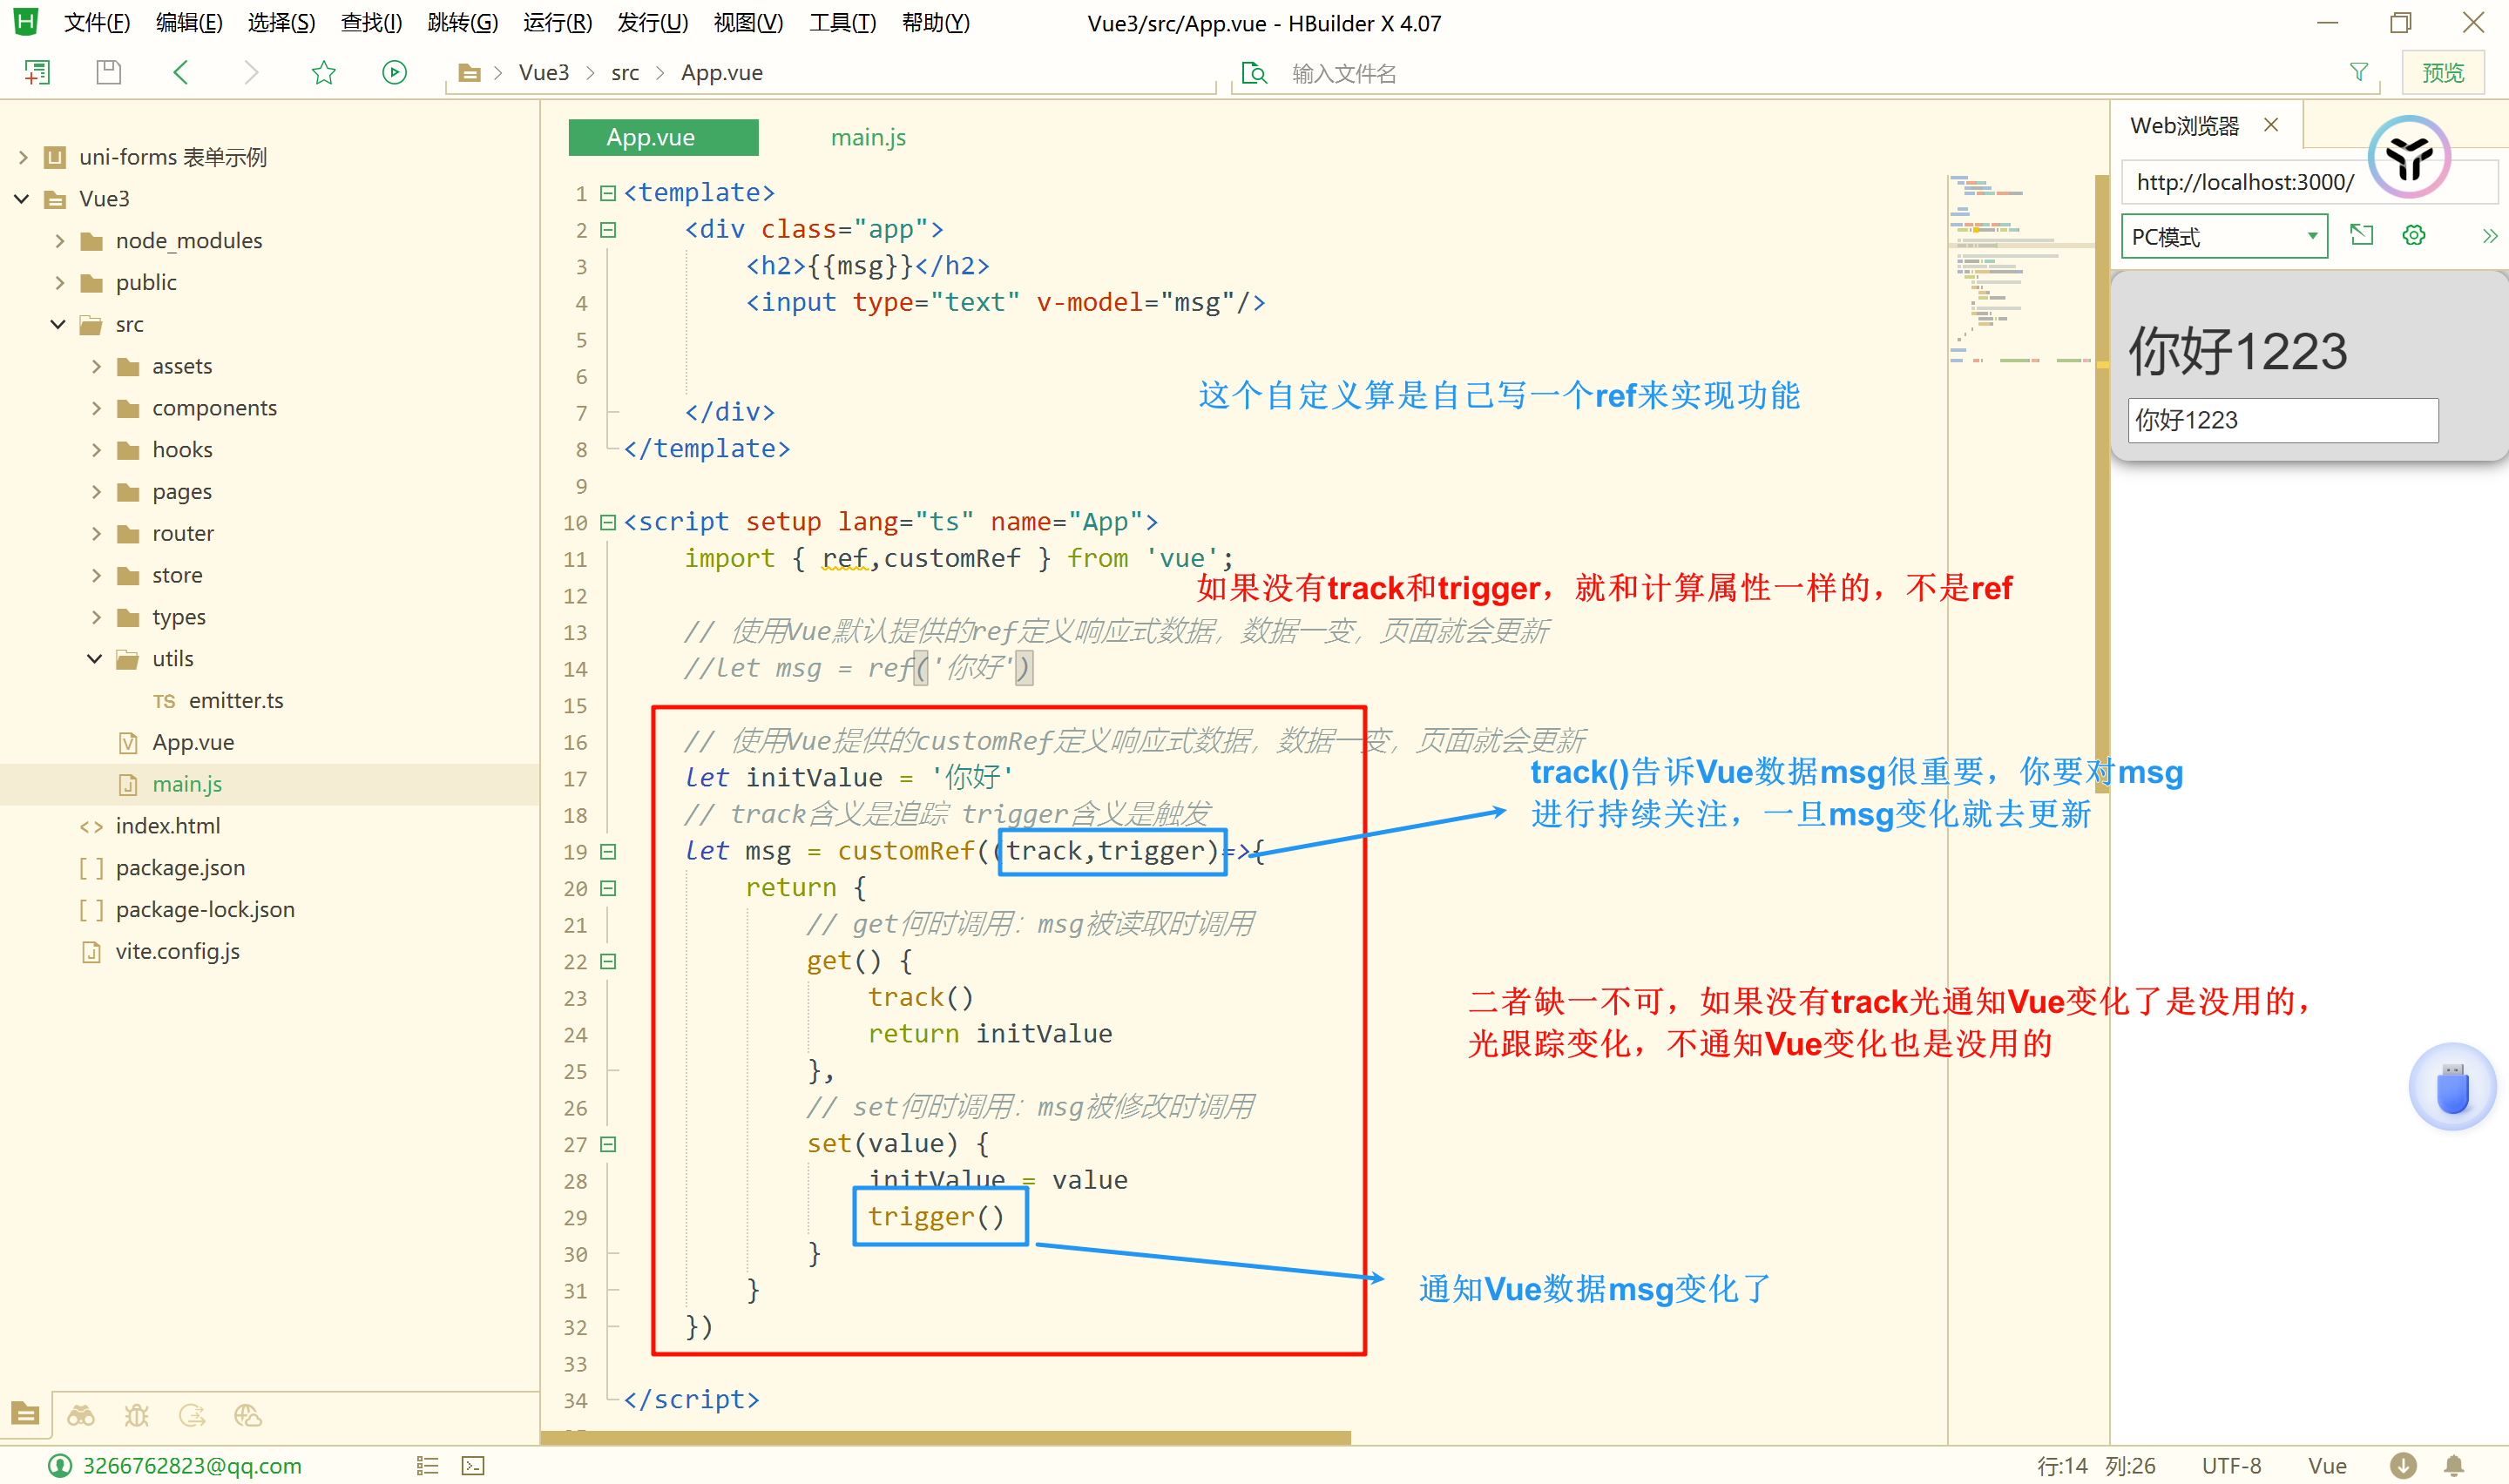Click the horizontal scrollbar under editor
This screenshot has width=2509, height=1484.
coord(945,1437)
